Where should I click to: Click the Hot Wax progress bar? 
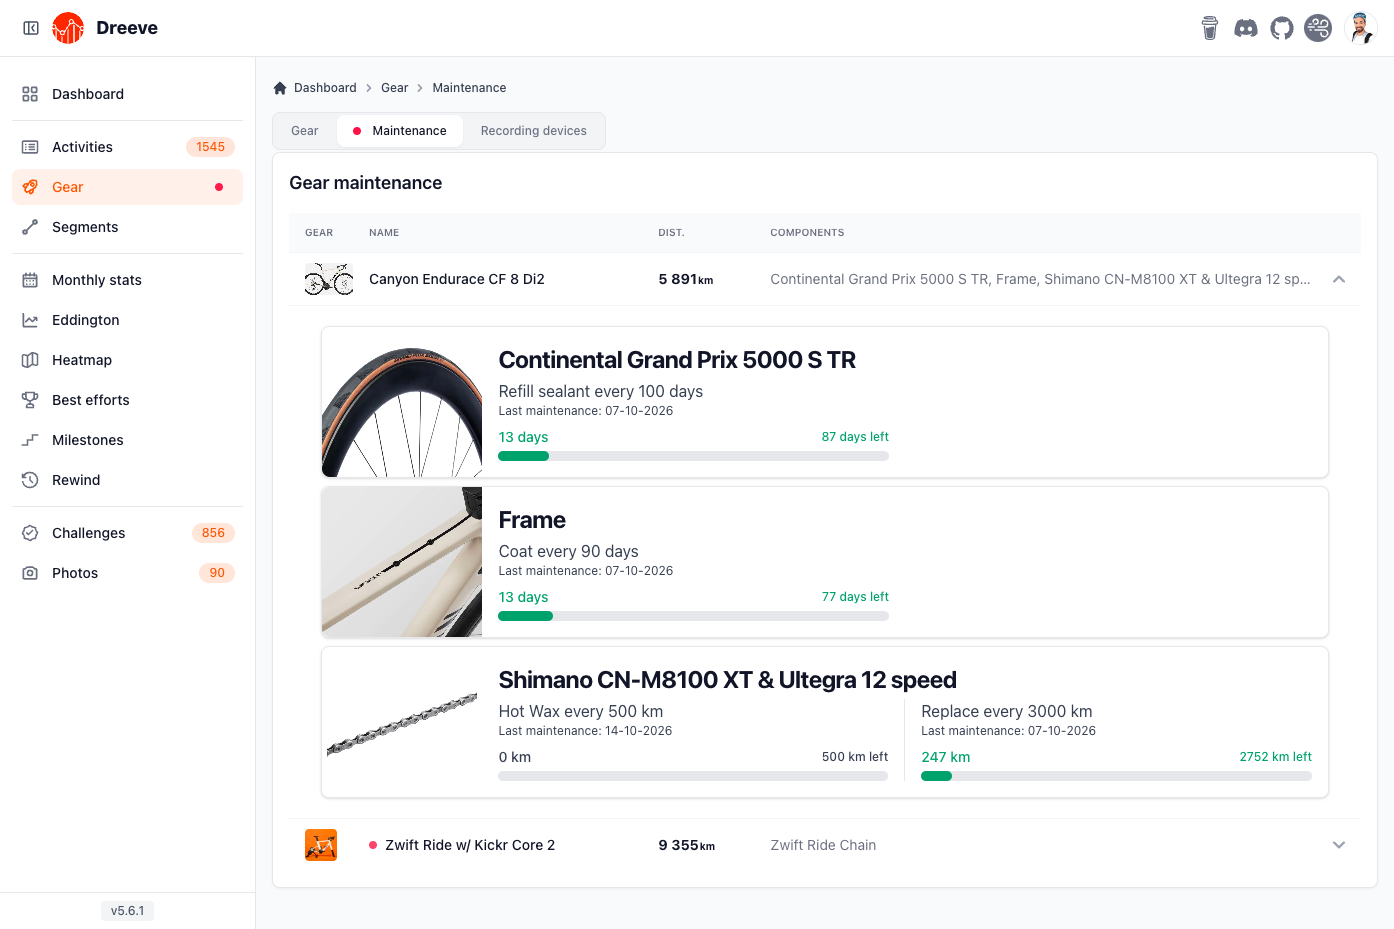pyautogui.click(x=693, y=776)
